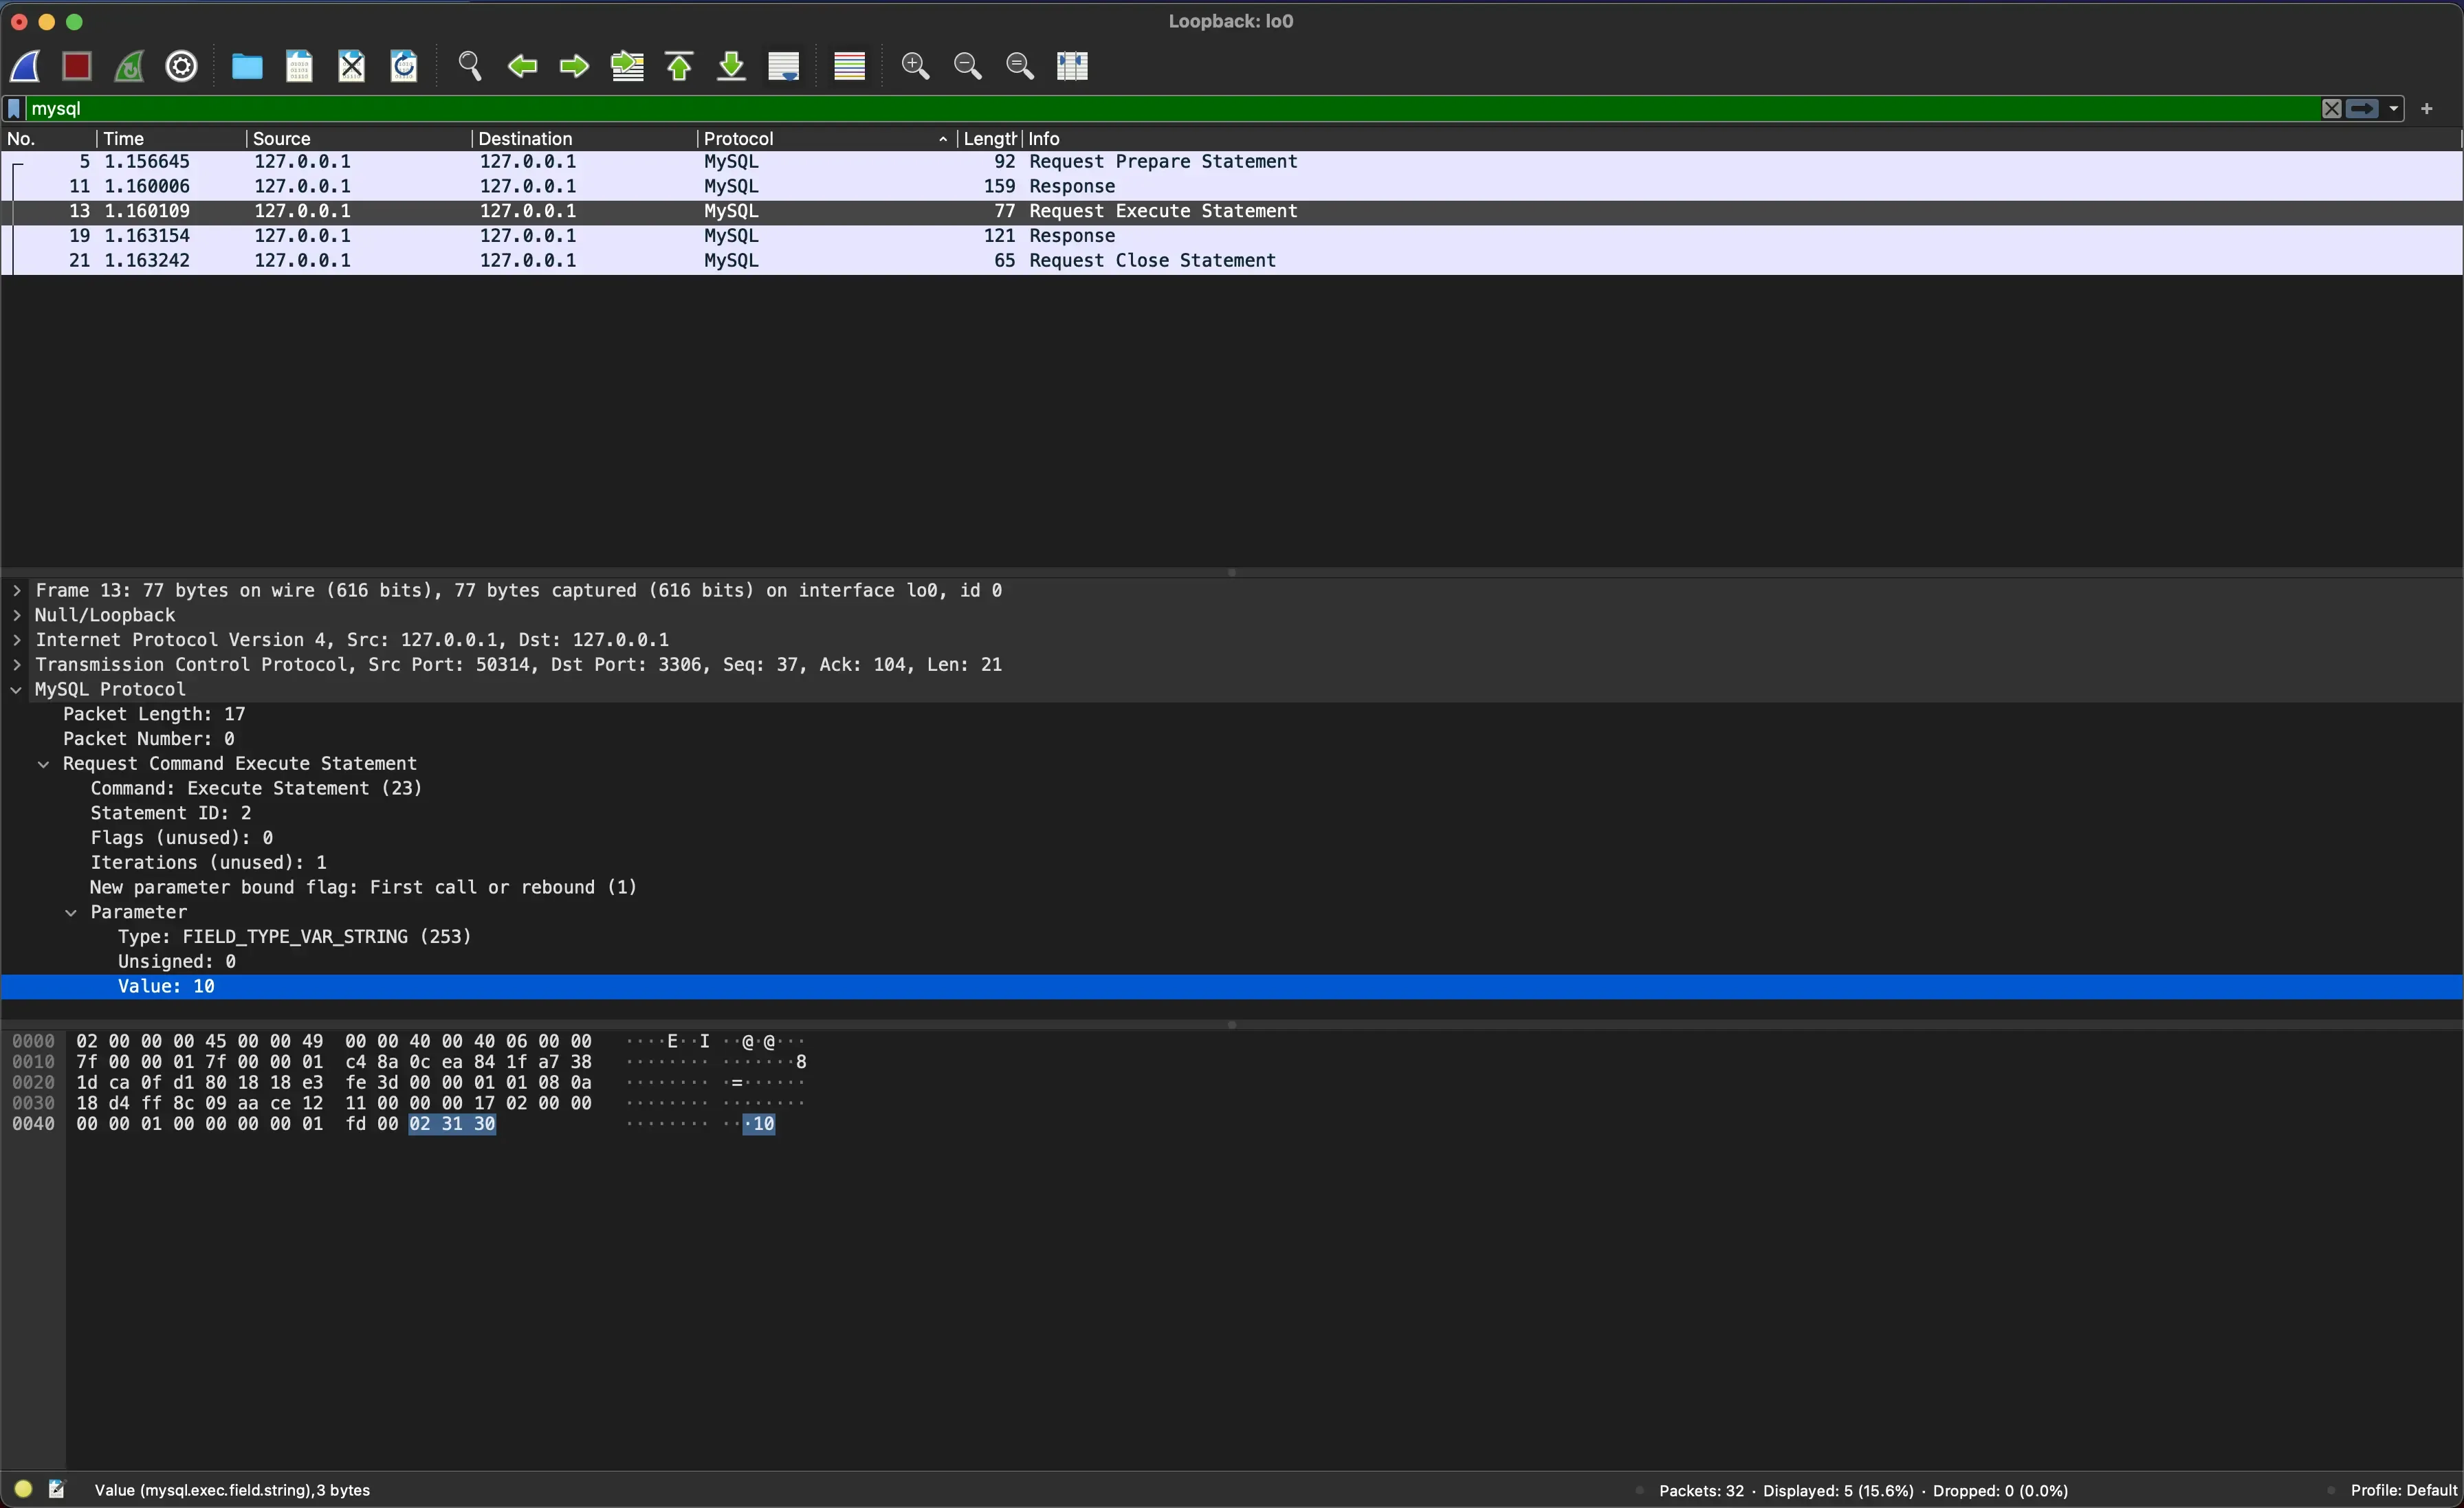Add a display filter button plus

tap(2427, 108)
